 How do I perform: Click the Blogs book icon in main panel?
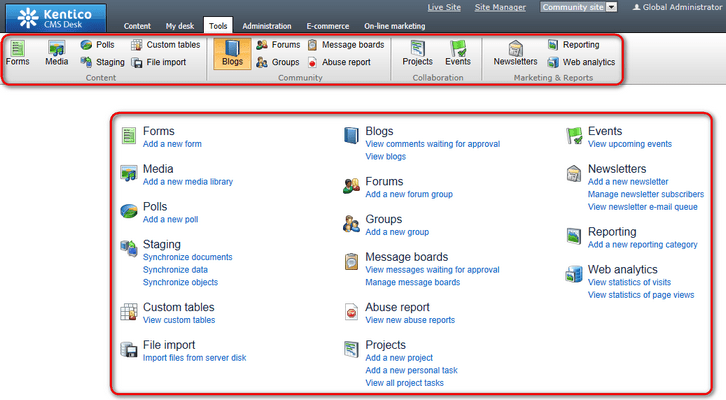pos(351,136)
